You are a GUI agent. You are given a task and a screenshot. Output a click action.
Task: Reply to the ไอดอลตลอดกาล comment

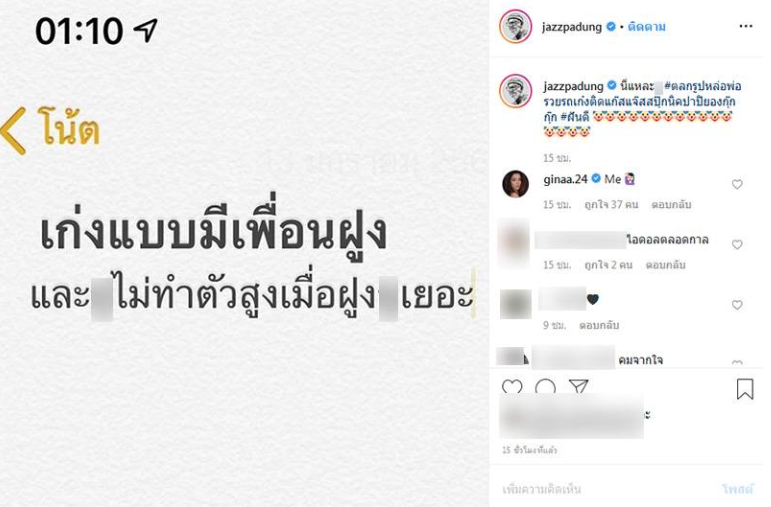pos(665,265)
